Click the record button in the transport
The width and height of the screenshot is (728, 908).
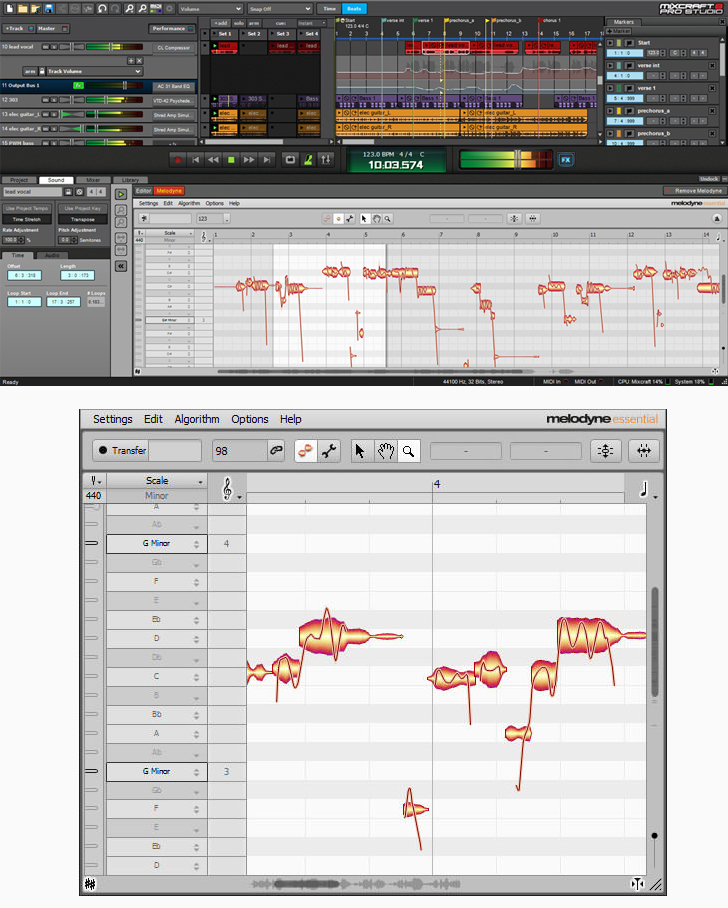tap(178, 160)
